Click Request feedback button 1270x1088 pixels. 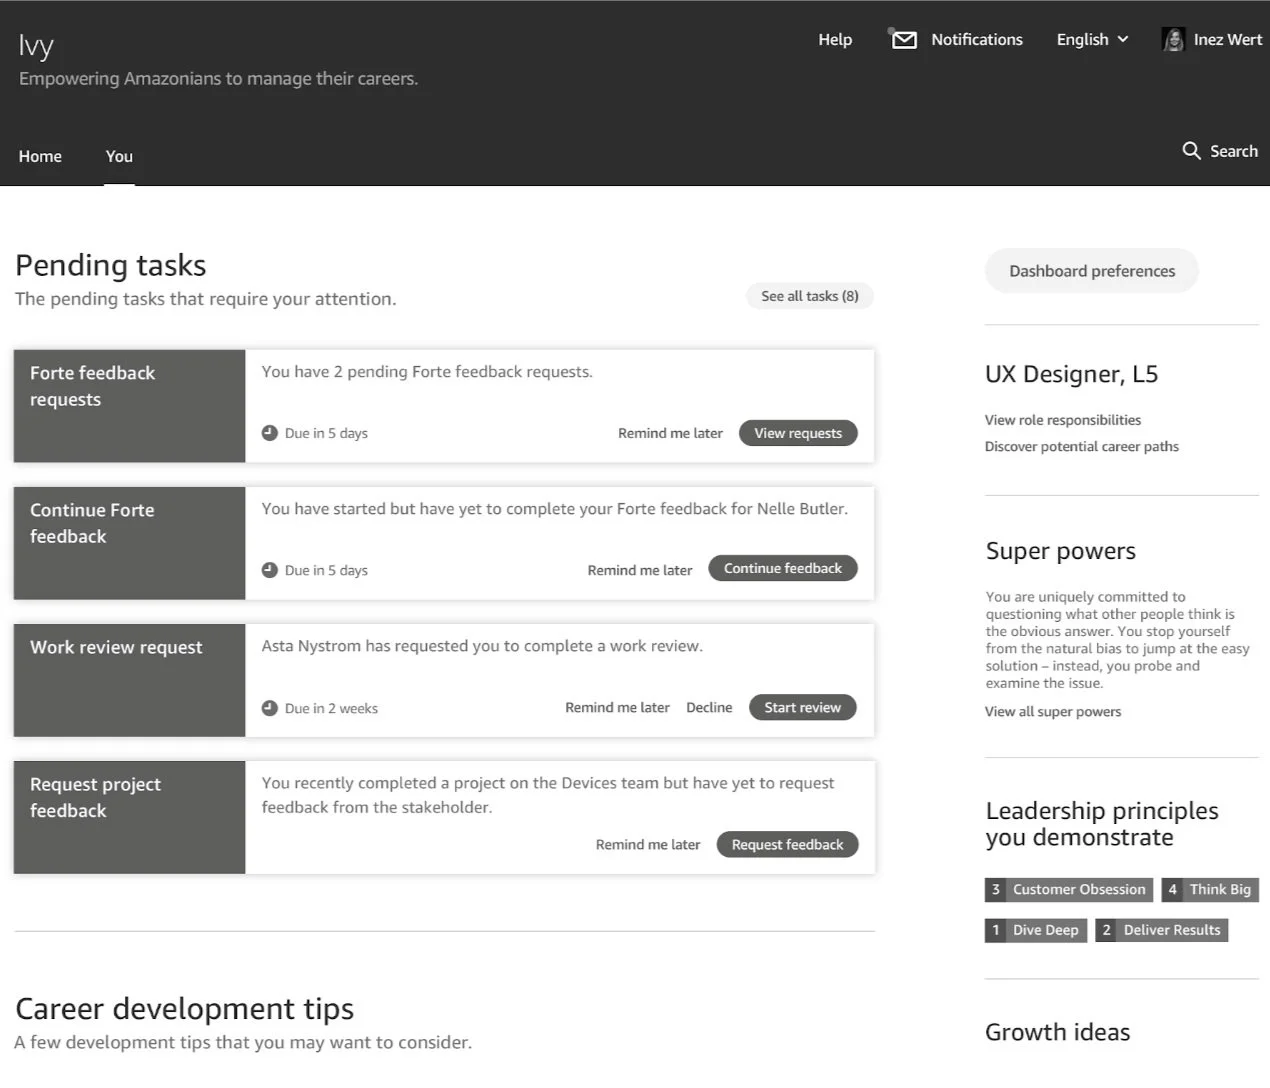[x=788, y=845]
